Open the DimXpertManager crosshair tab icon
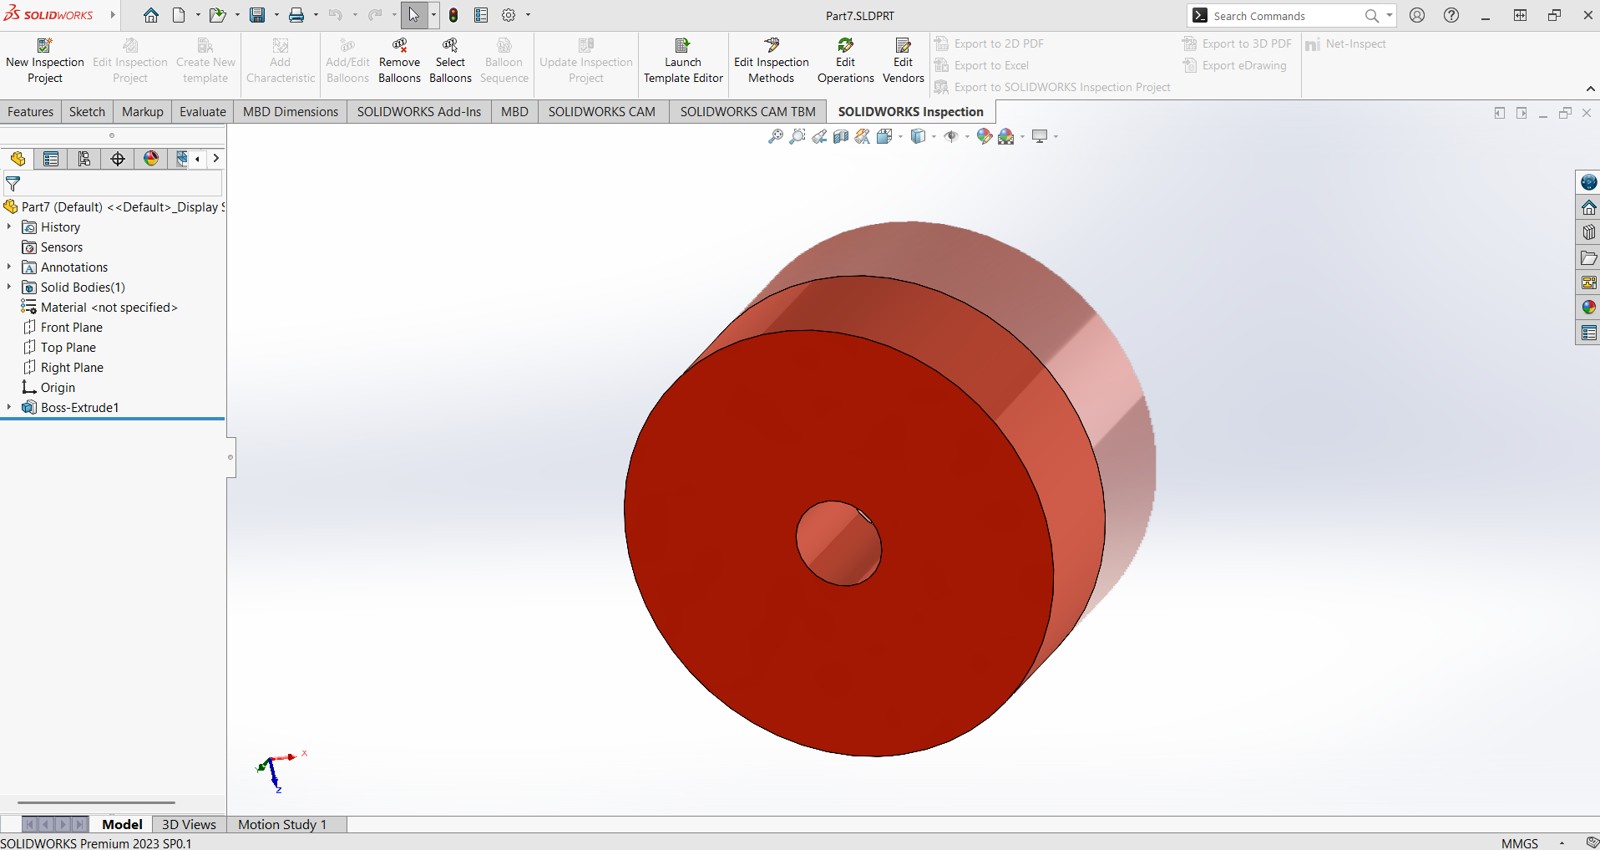 point(118,159)
